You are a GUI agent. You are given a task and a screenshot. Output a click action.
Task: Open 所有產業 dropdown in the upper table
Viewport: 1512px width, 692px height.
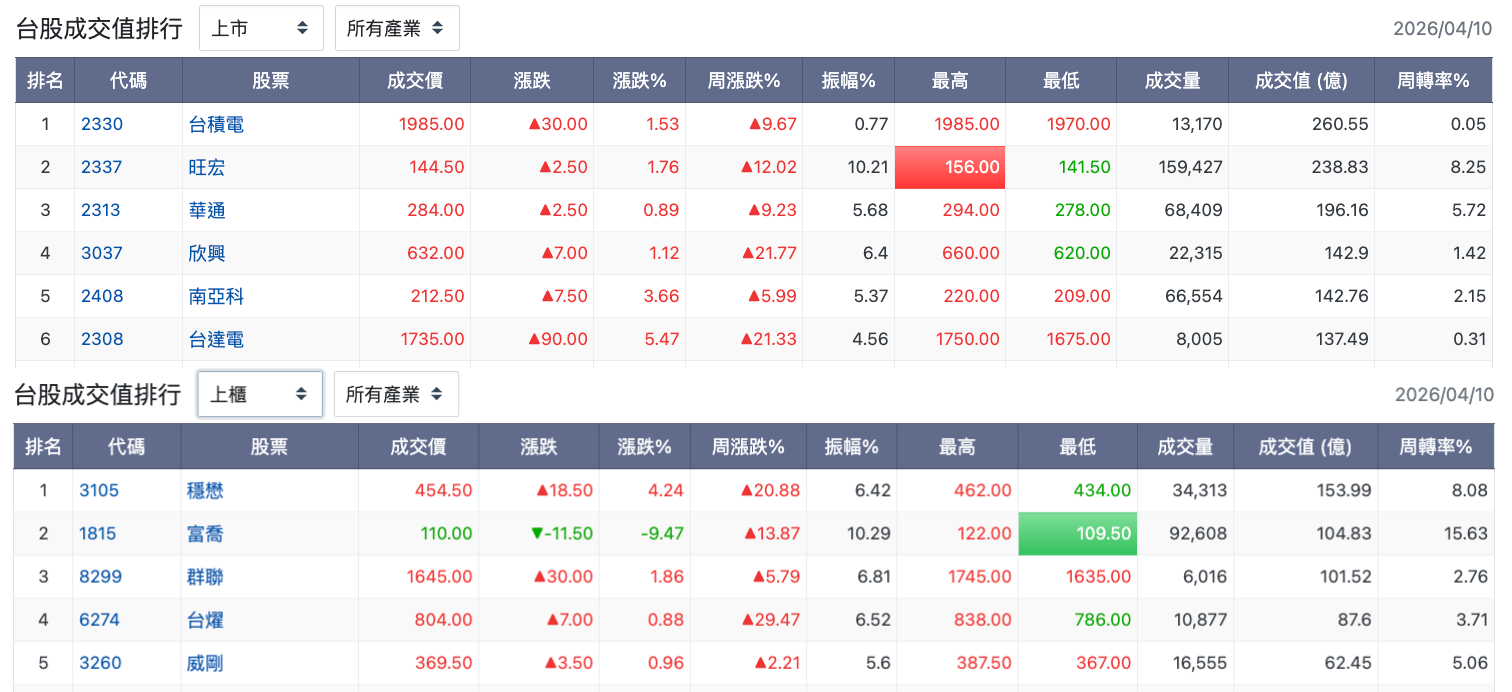click(397, 28)
